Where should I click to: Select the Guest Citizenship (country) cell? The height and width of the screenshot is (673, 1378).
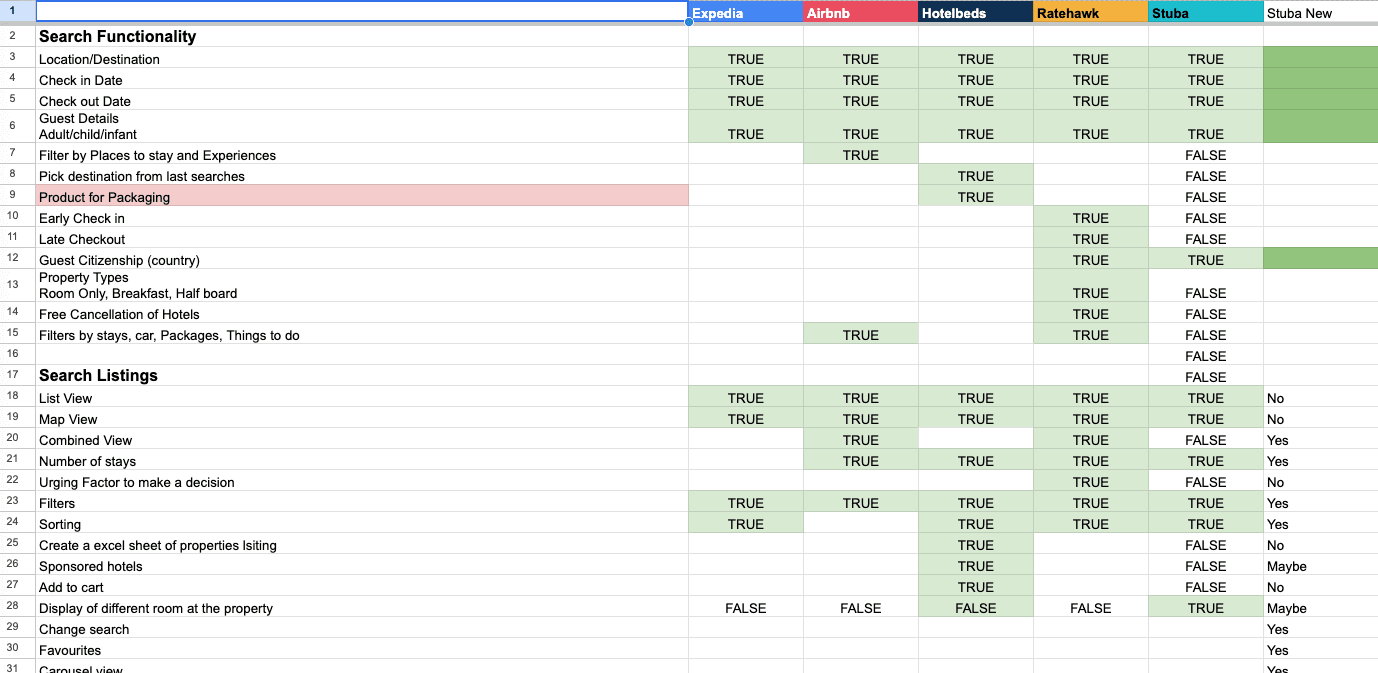[x=362, y=259]
